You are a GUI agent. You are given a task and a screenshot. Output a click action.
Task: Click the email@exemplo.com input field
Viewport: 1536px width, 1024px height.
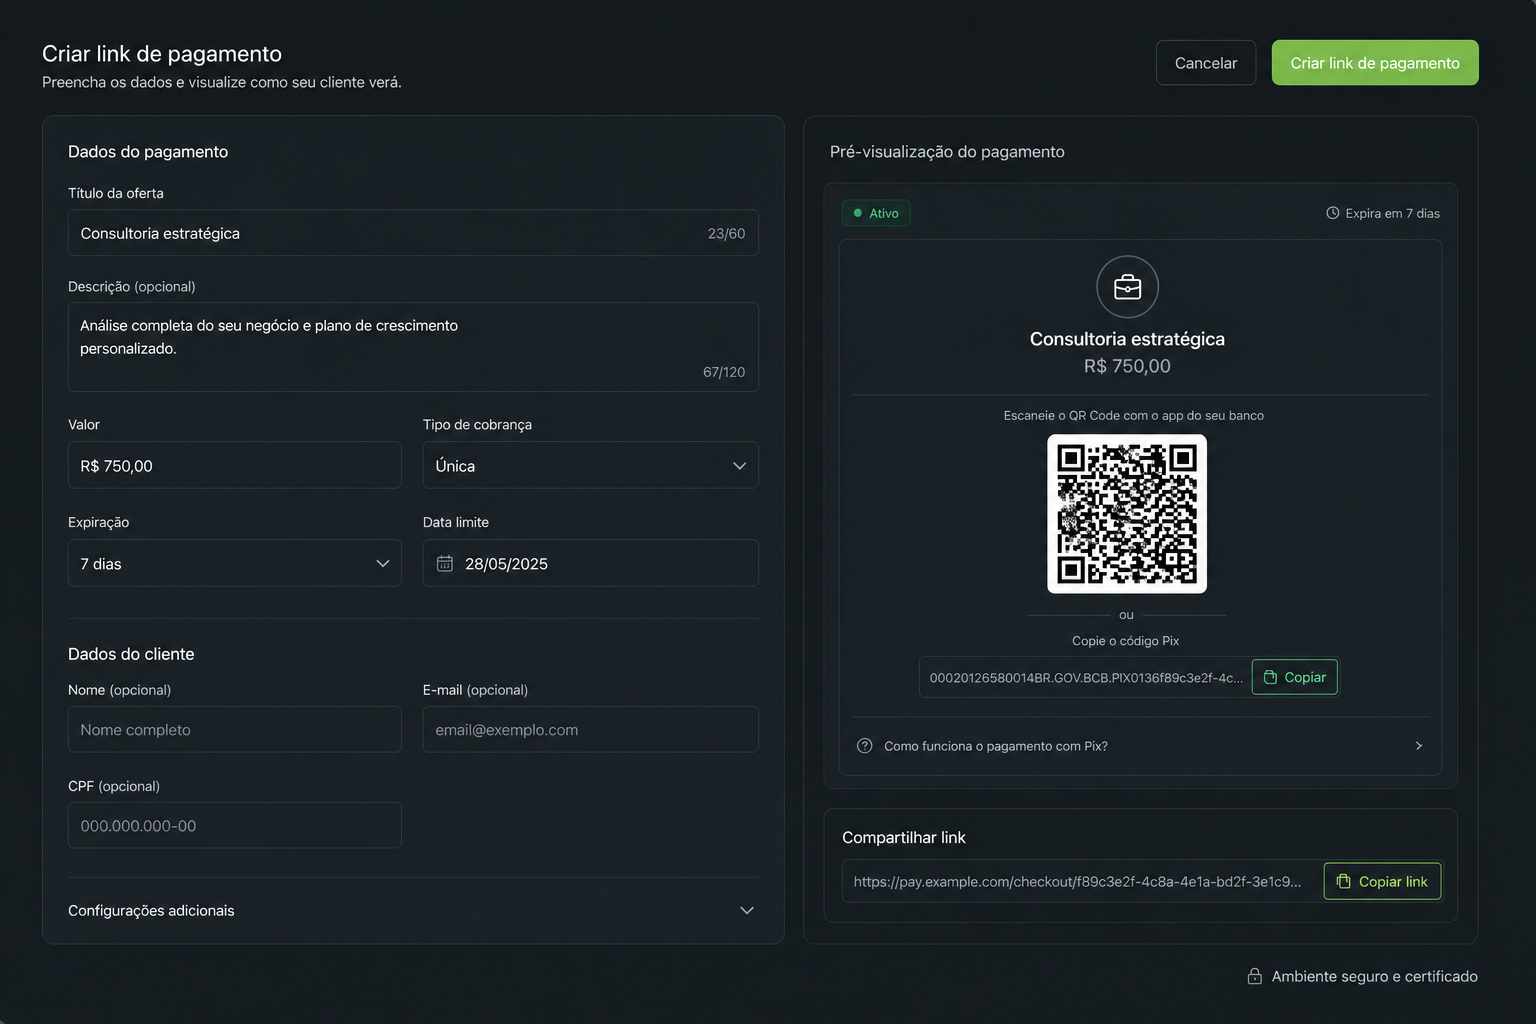(590, 729)
